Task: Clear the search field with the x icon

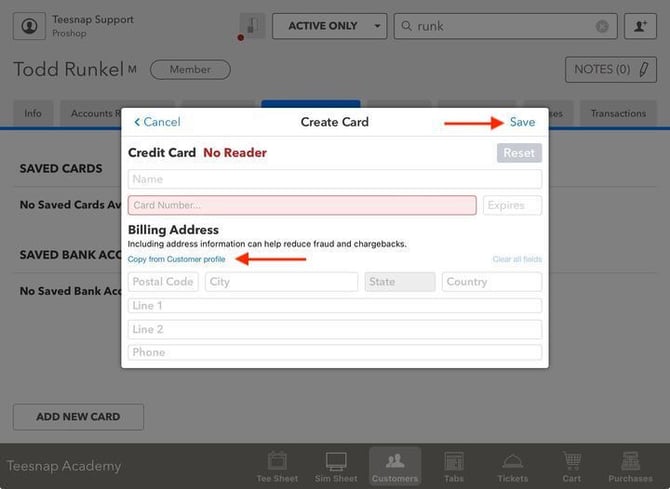Action: coord(602,27)
